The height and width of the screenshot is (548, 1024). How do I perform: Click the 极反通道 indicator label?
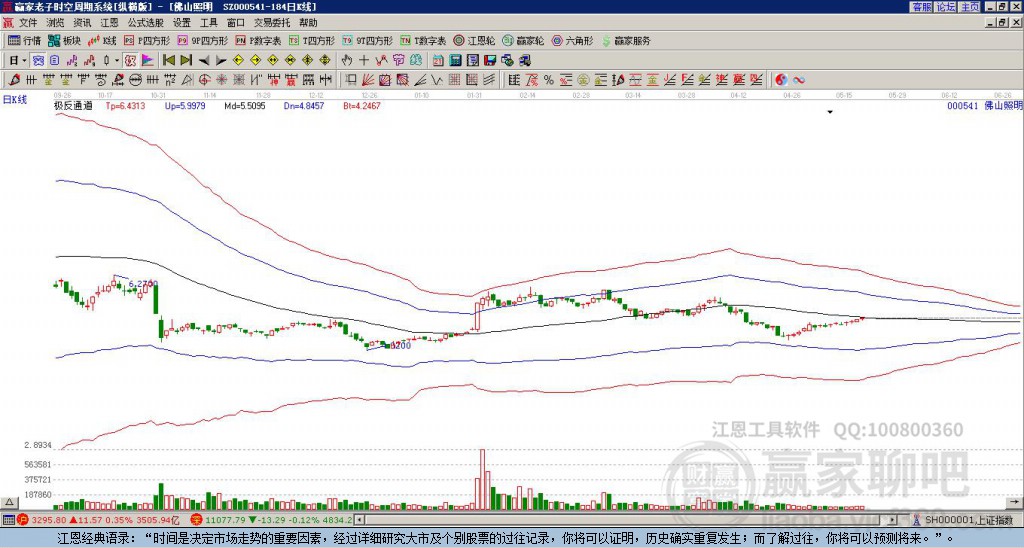(73, 106)
